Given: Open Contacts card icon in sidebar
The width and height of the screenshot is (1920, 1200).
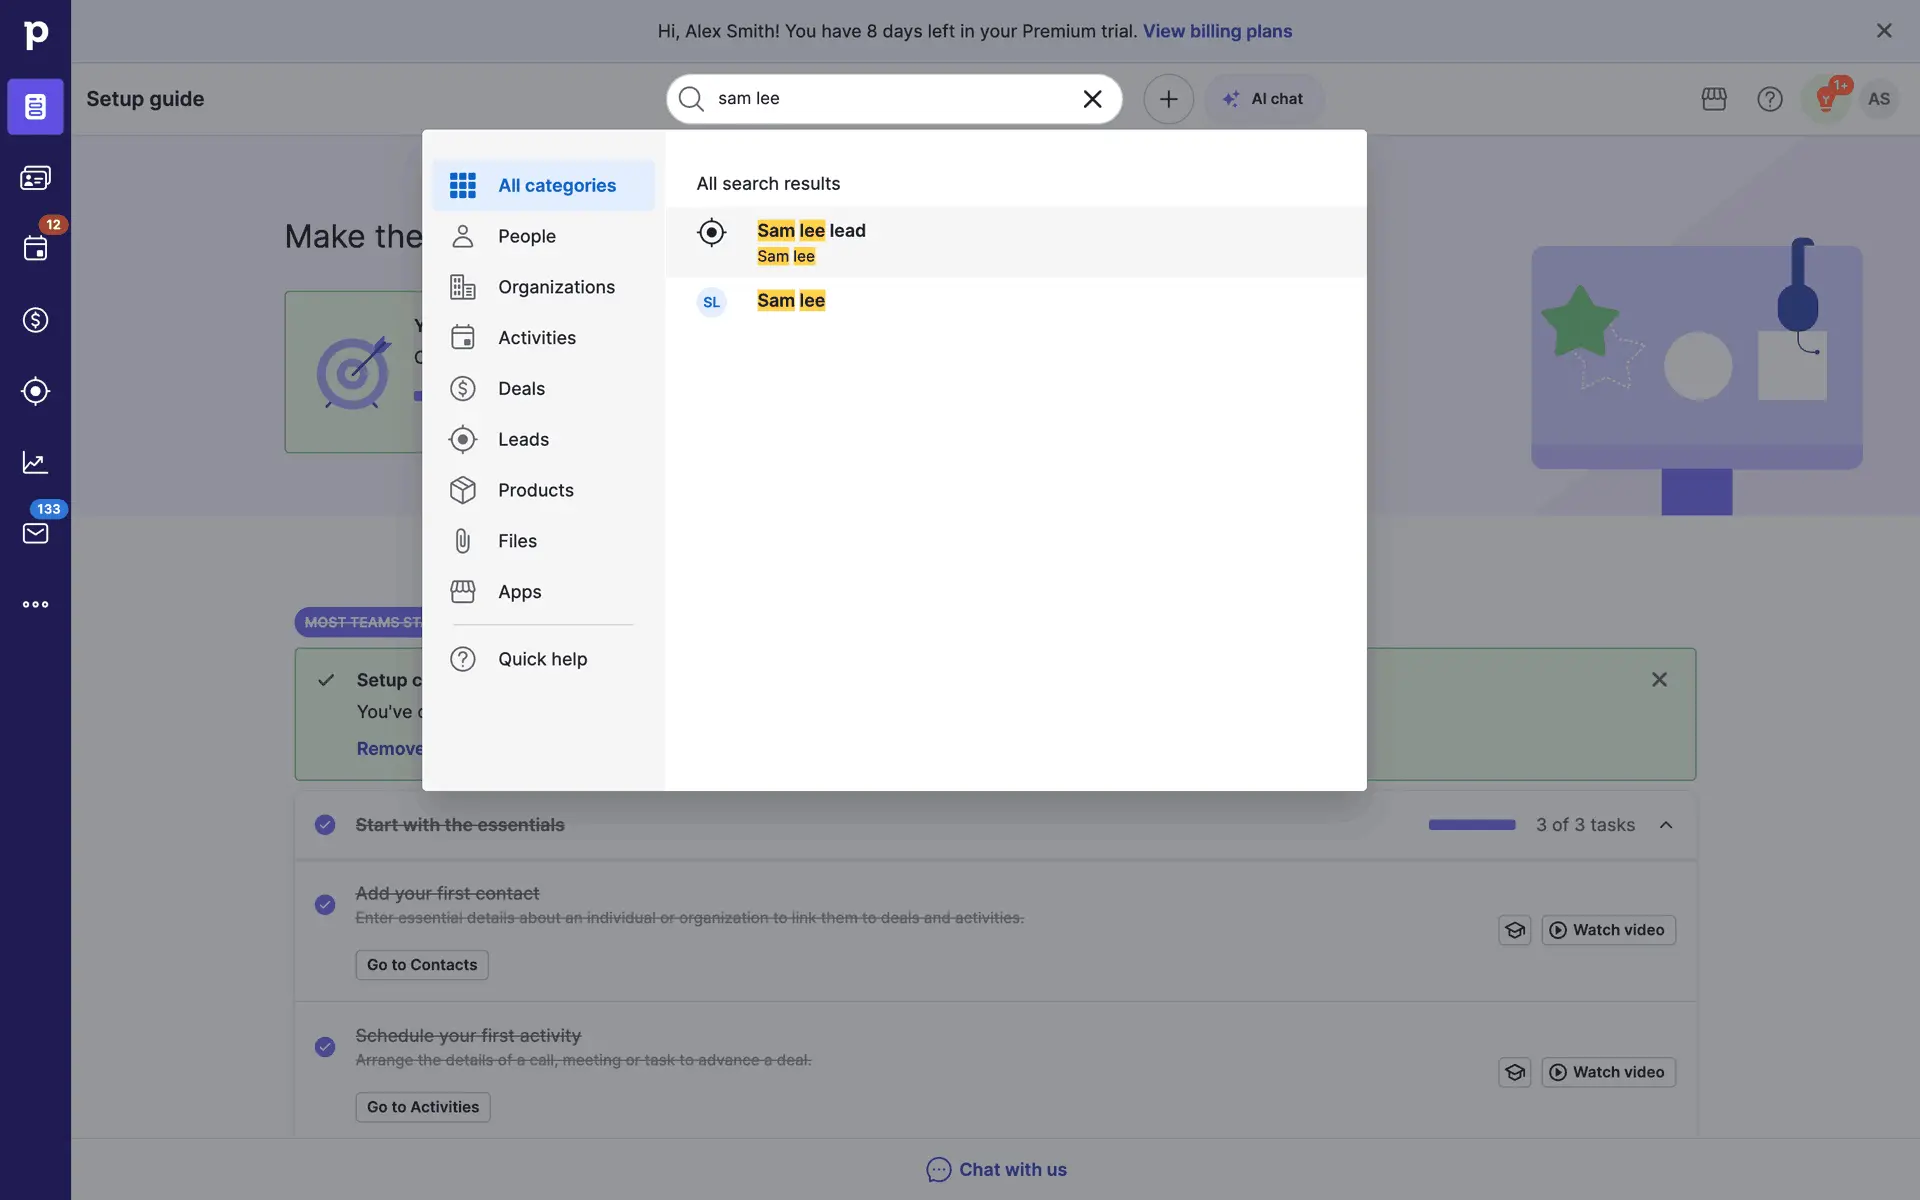Looking at the screenshot, I should (35, 178).
